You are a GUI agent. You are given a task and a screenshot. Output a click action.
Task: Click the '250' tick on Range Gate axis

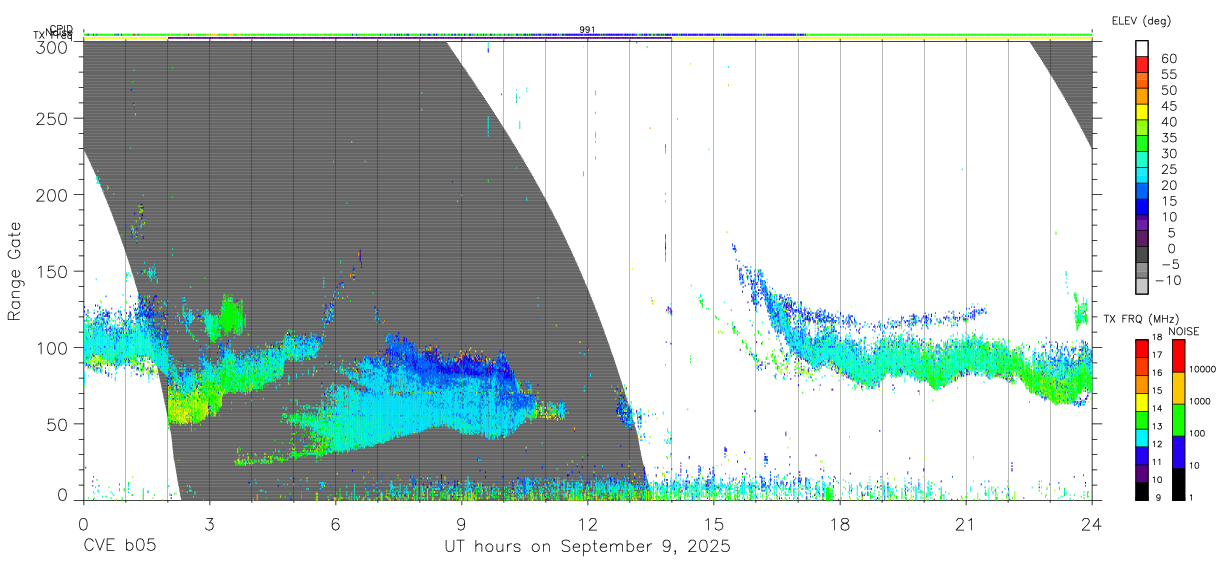tap(52, 119)
